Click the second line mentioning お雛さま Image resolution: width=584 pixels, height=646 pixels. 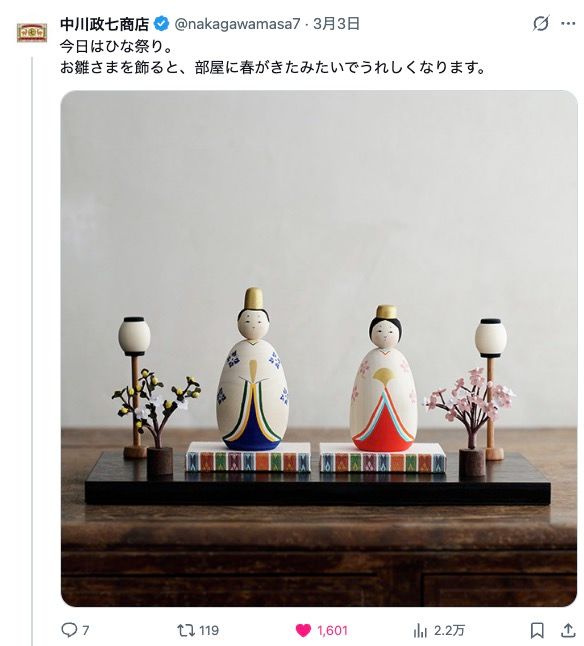click(273, 67)
